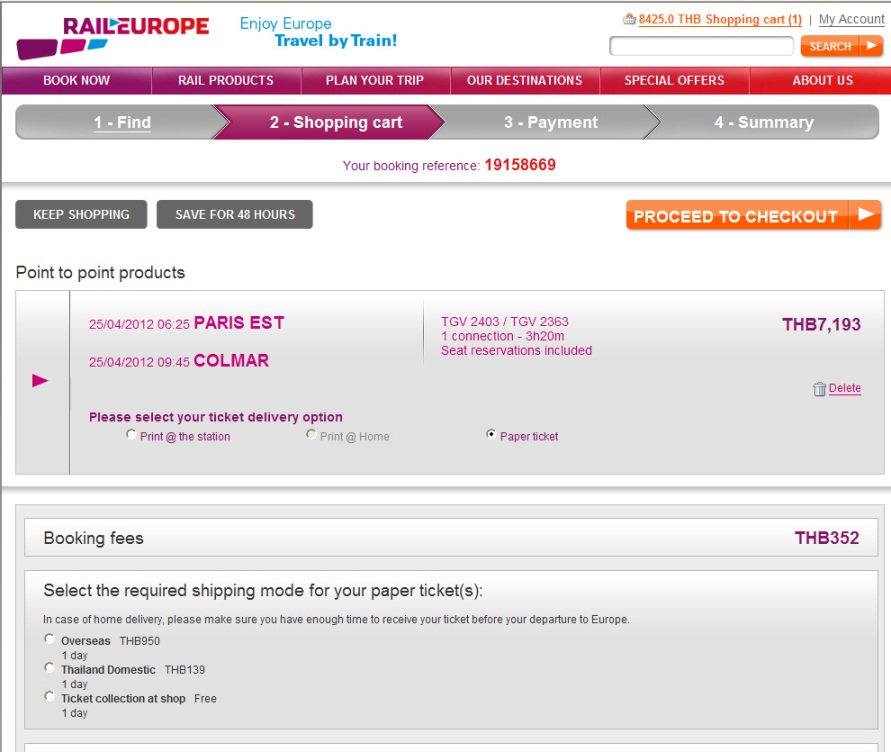Delete the Paris Est to Colmar ticket

844,388
